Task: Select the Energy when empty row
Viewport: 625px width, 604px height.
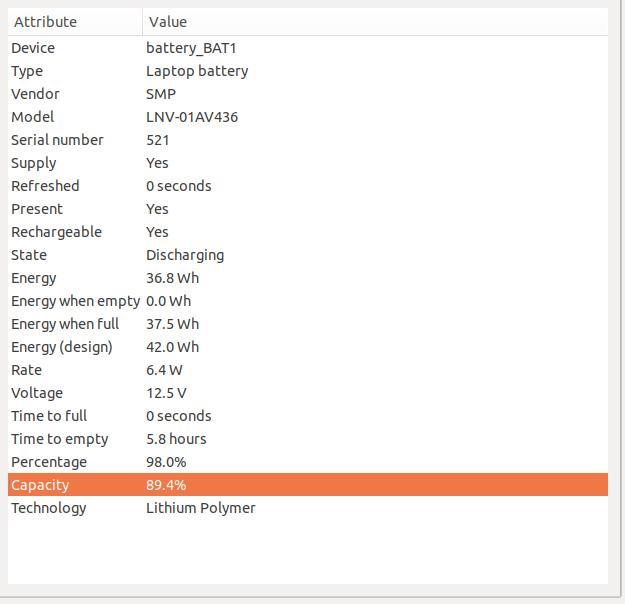Action: pyautogui.click(x=308, y=301)
